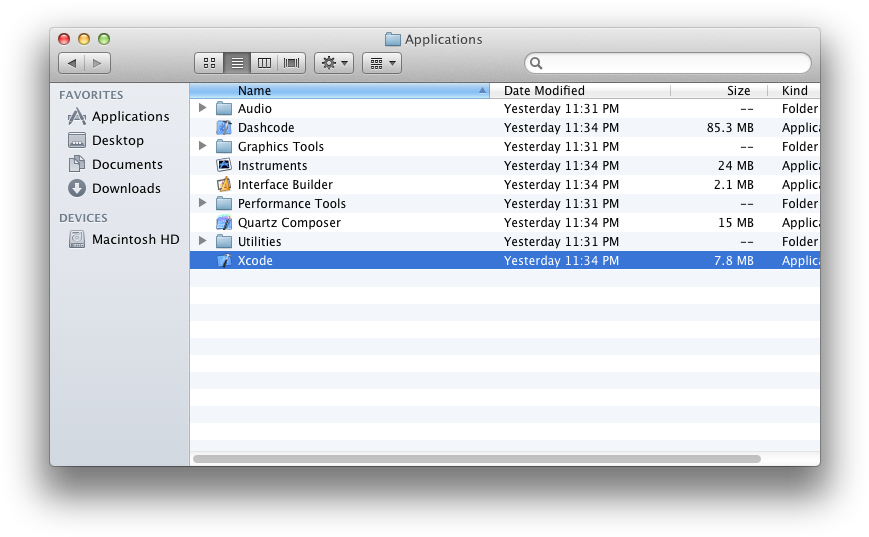Click the Utilities folder icon

[x=224, y=241]
